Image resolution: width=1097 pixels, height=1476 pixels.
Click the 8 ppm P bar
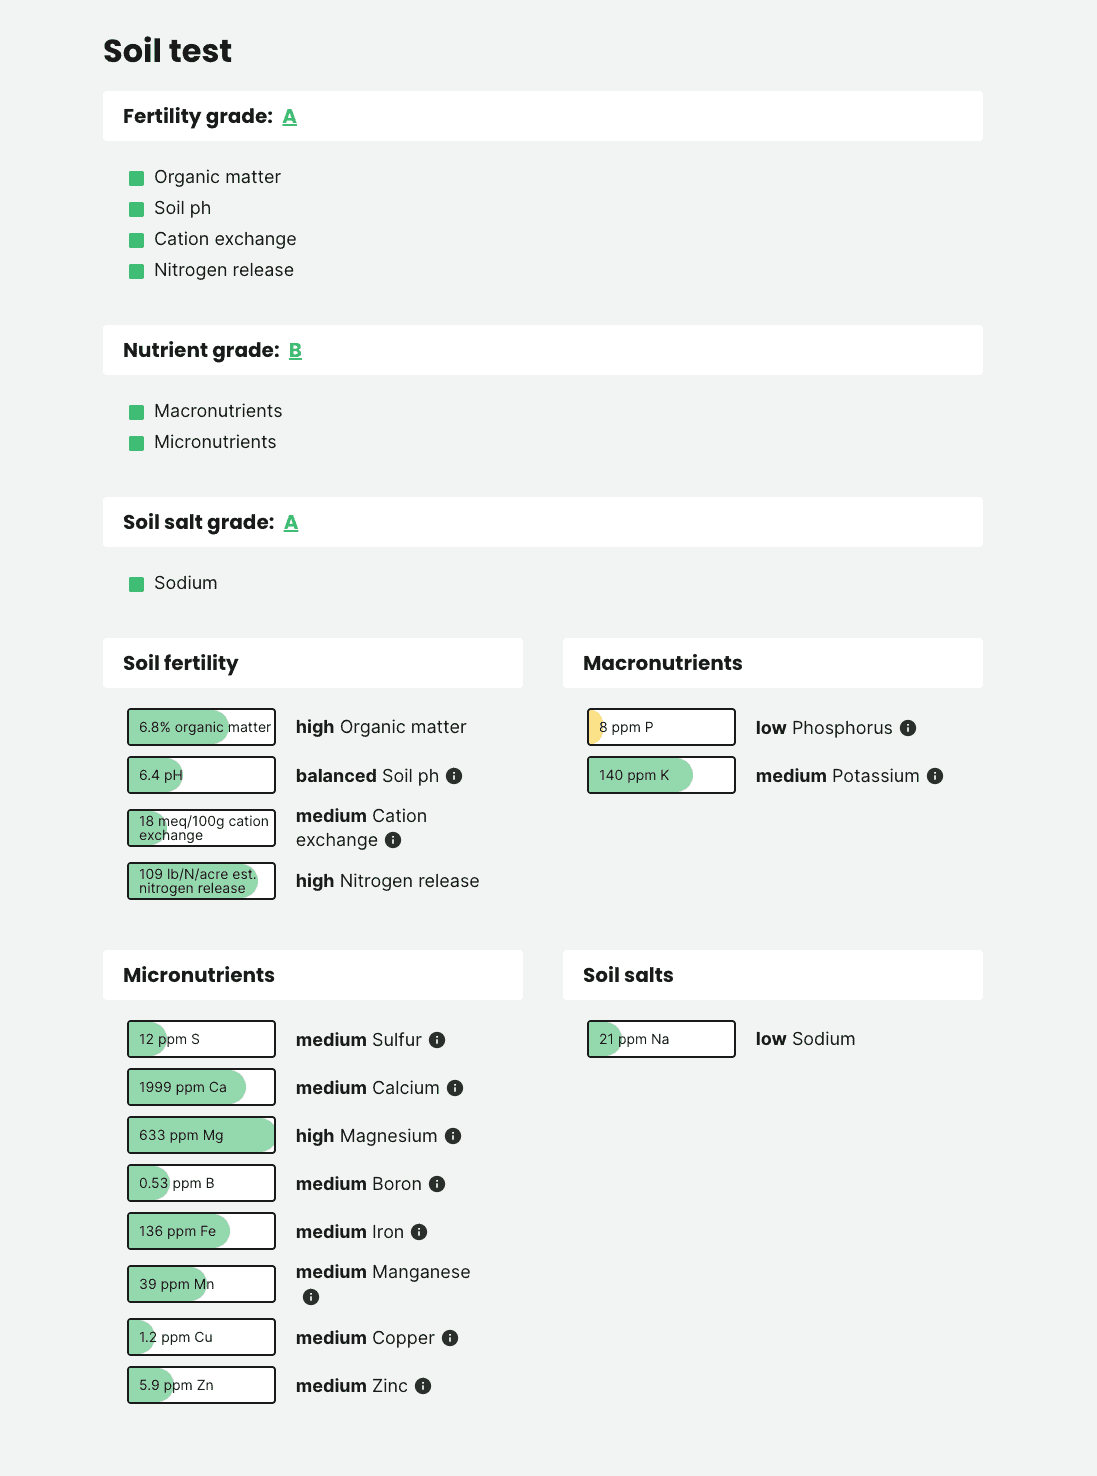click(x=661, y=727)
